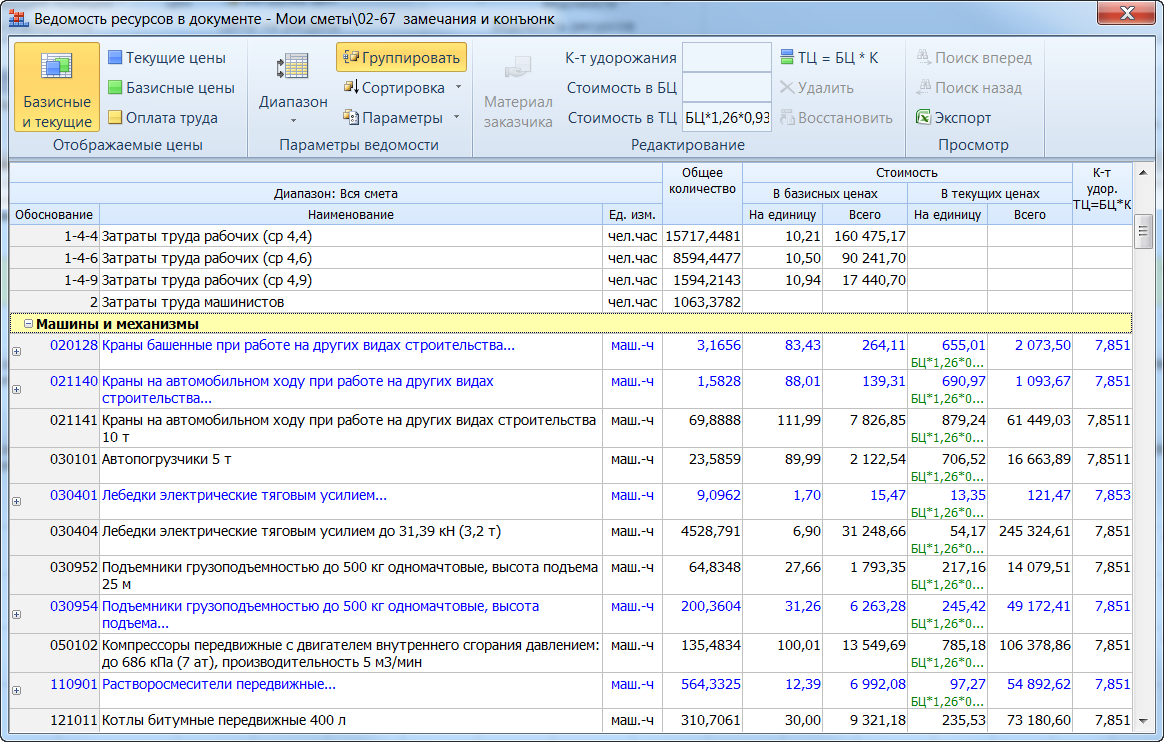Switch to Текущие цены display
Image resolution: width=1164 pixels, height=742 pixels.
point(166,58)
